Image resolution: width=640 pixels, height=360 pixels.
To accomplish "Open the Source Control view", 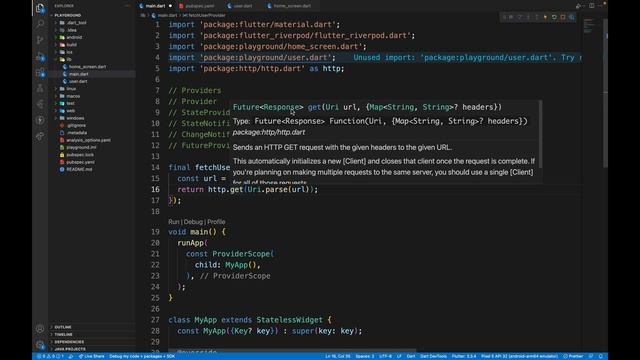I will point(40,40).
